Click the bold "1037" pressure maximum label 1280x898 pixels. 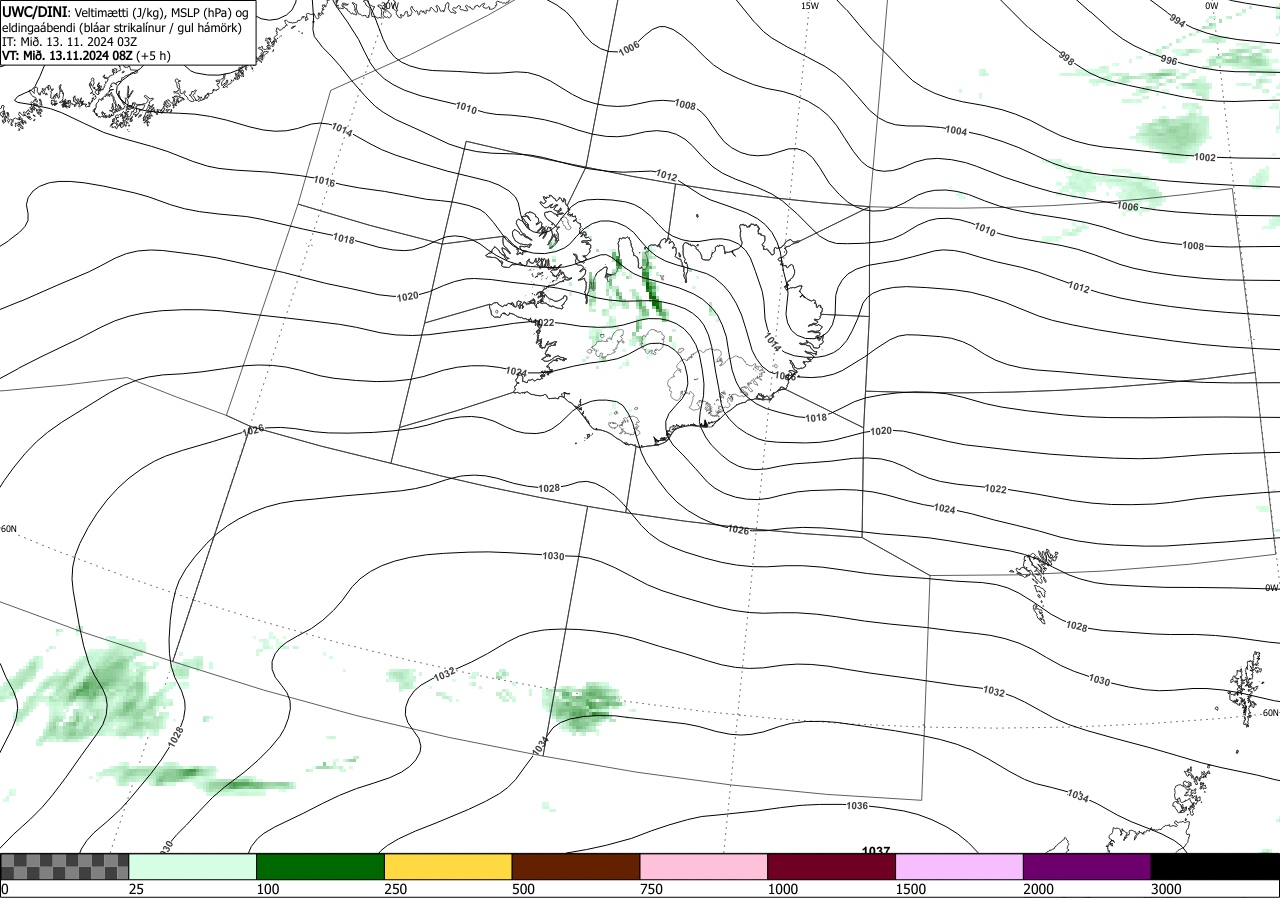tap(876, 851)
